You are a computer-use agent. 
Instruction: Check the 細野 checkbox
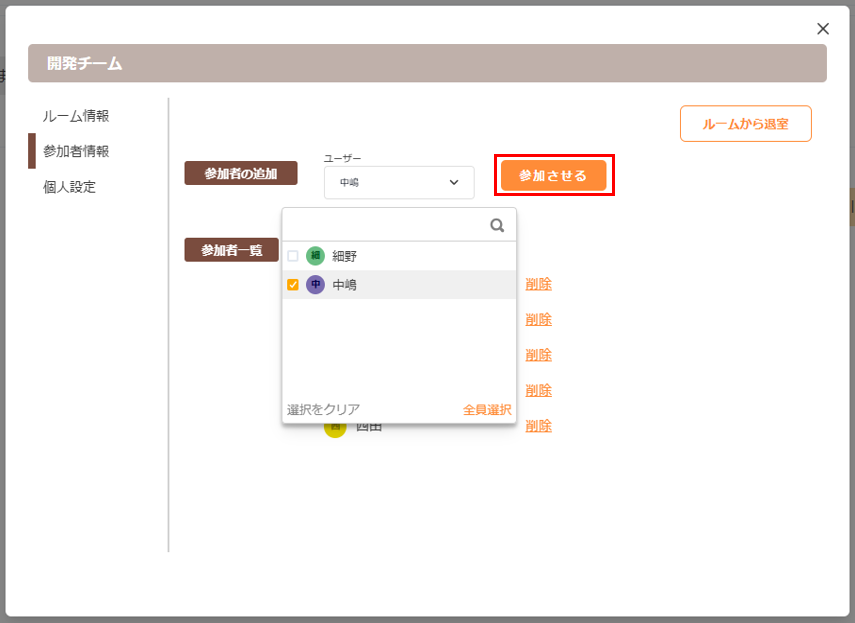pyautogui.click(x=293, y=256)
